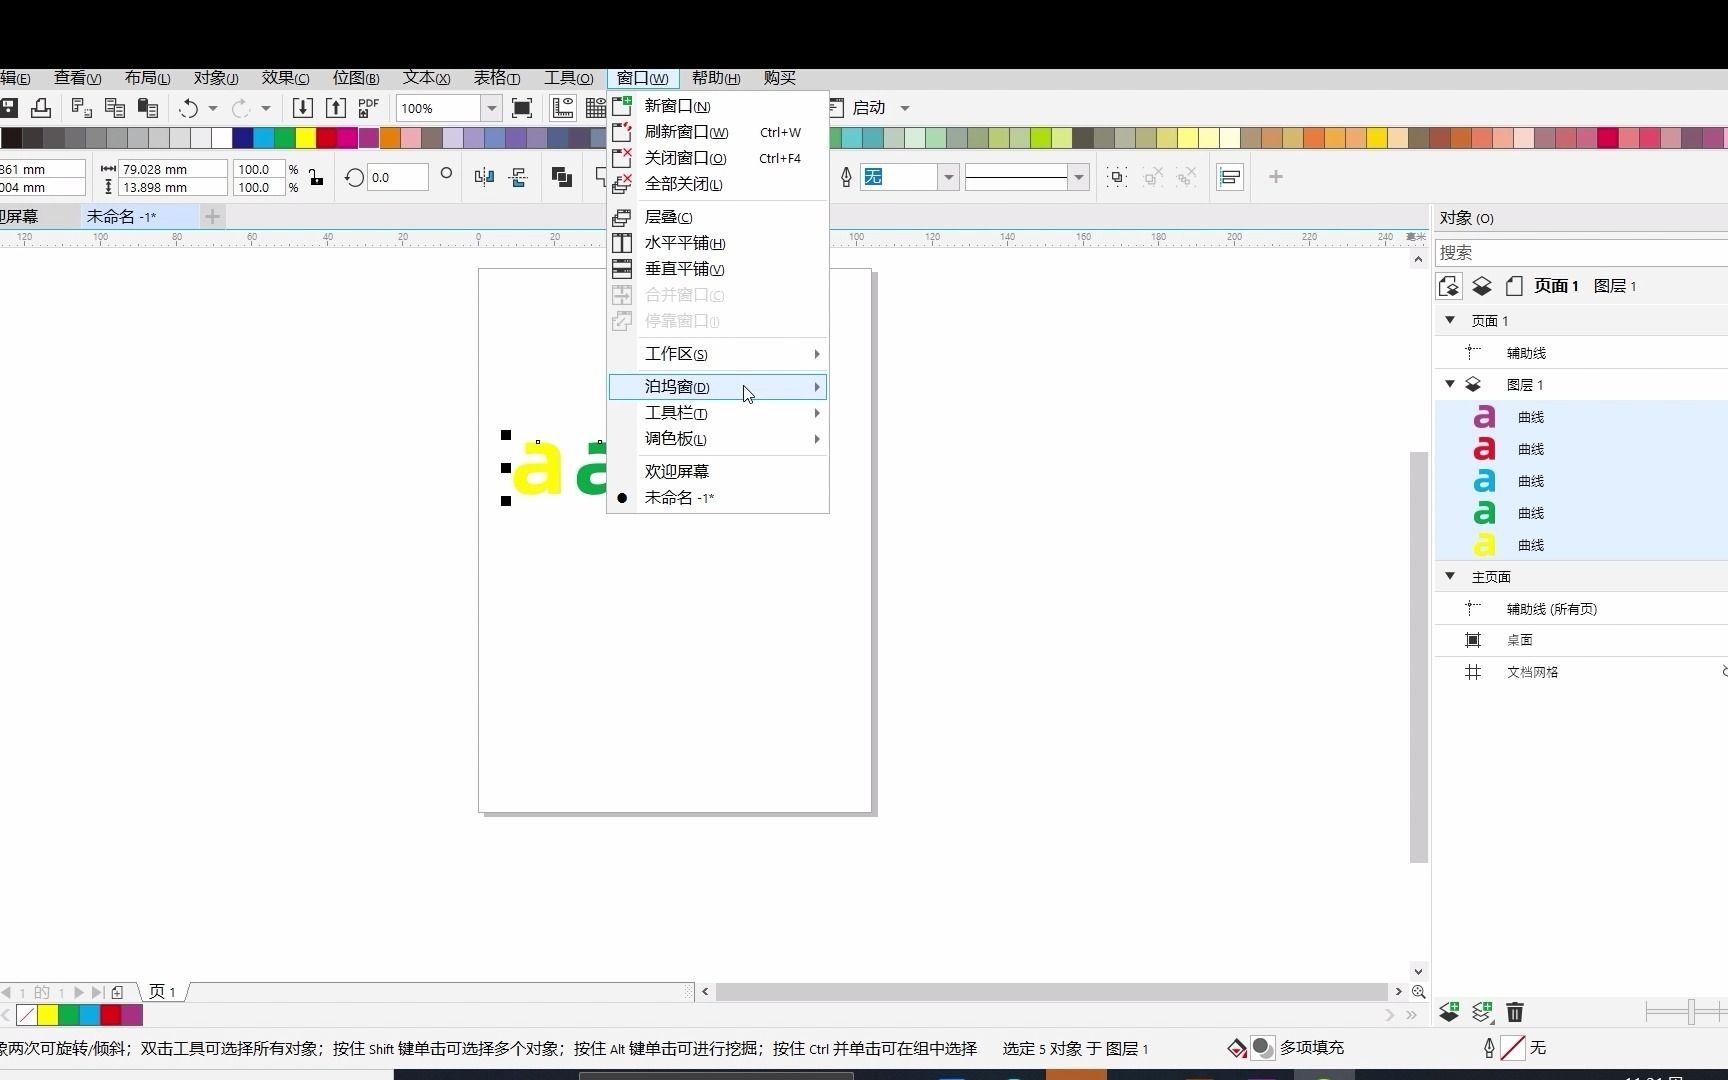Click the add page icon in page navigator

117,992
